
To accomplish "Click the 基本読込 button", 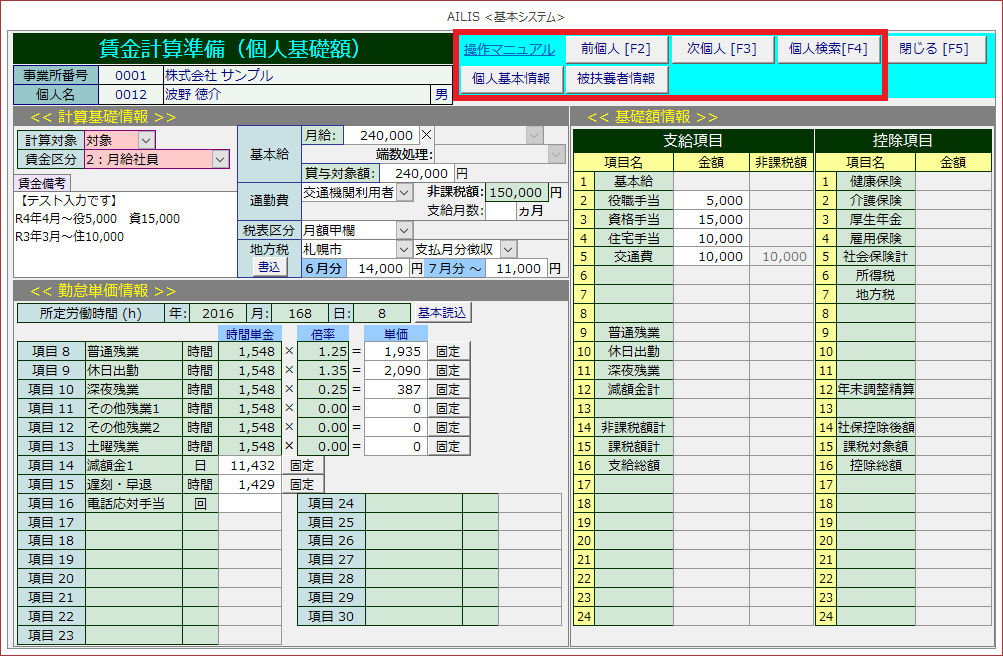I will 441,313.
